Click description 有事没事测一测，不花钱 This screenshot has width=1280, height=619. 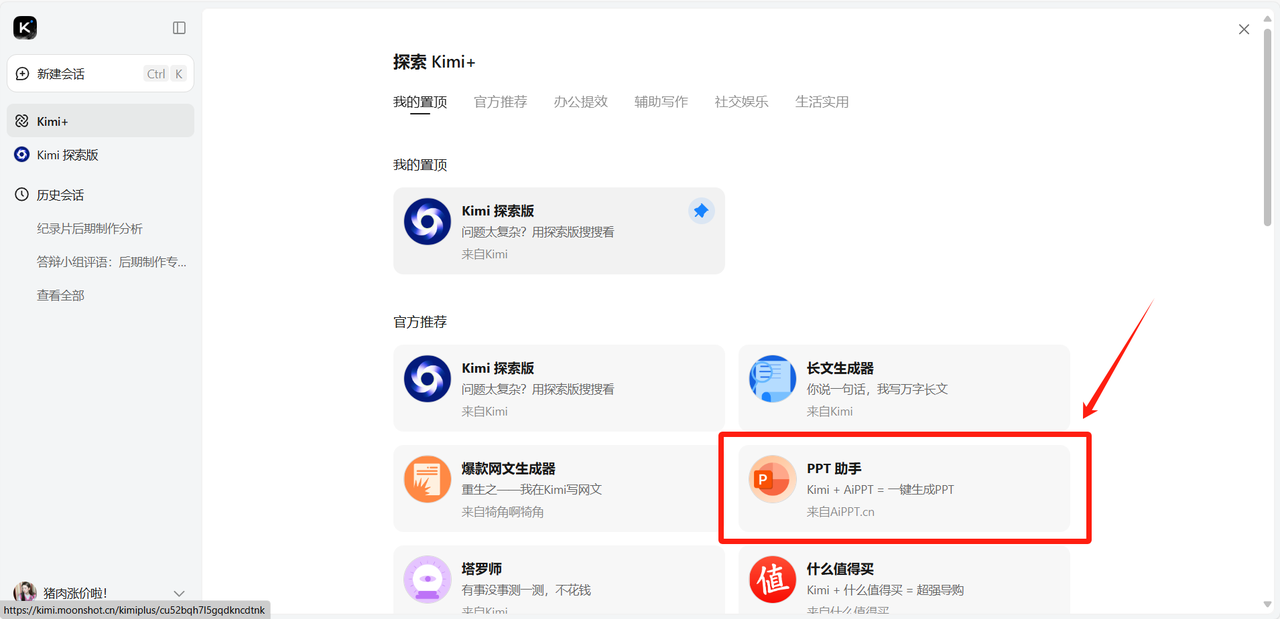(x=526, y=590)
